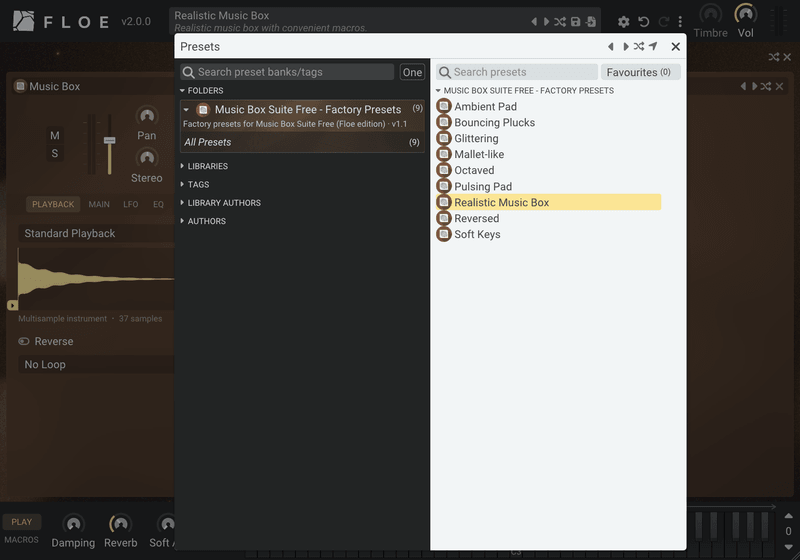Toggle the Reverse switch
The width and height of the screenshot is (800, 560).
tap(24, 342)
